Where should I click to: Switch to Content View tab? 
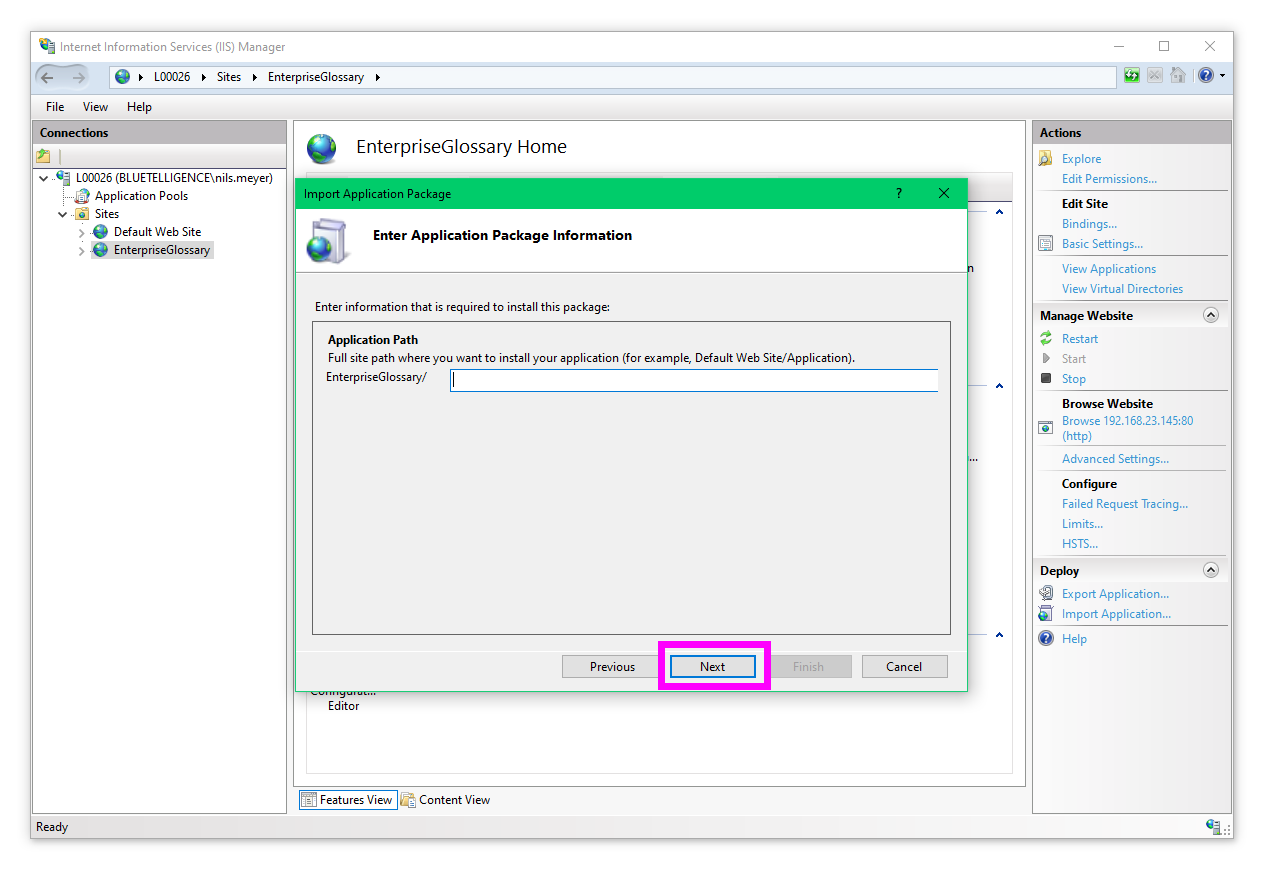[446, 800]
